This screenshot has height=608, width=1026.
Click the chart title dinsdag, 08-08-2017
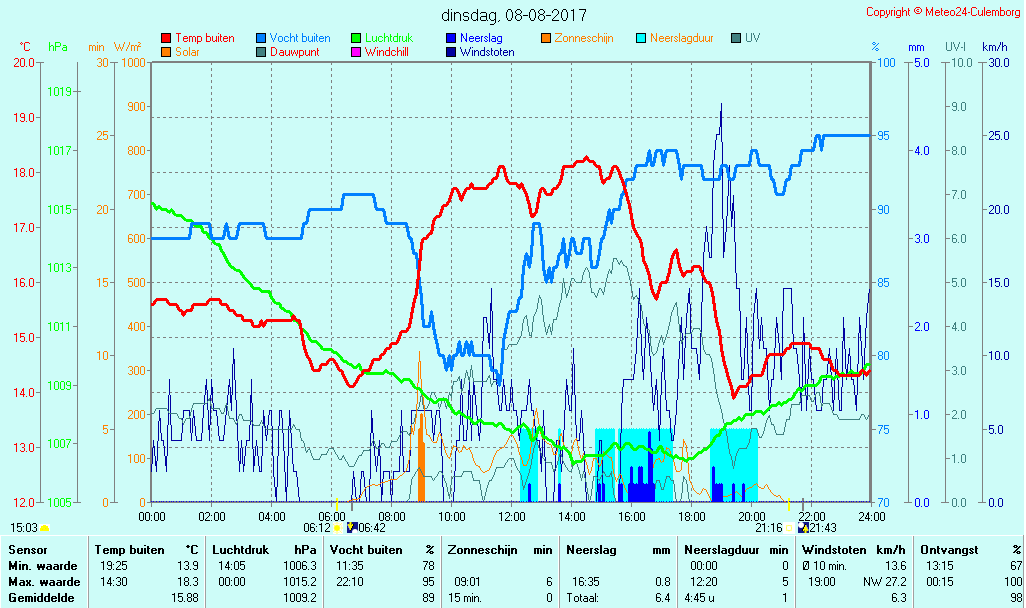514,15
